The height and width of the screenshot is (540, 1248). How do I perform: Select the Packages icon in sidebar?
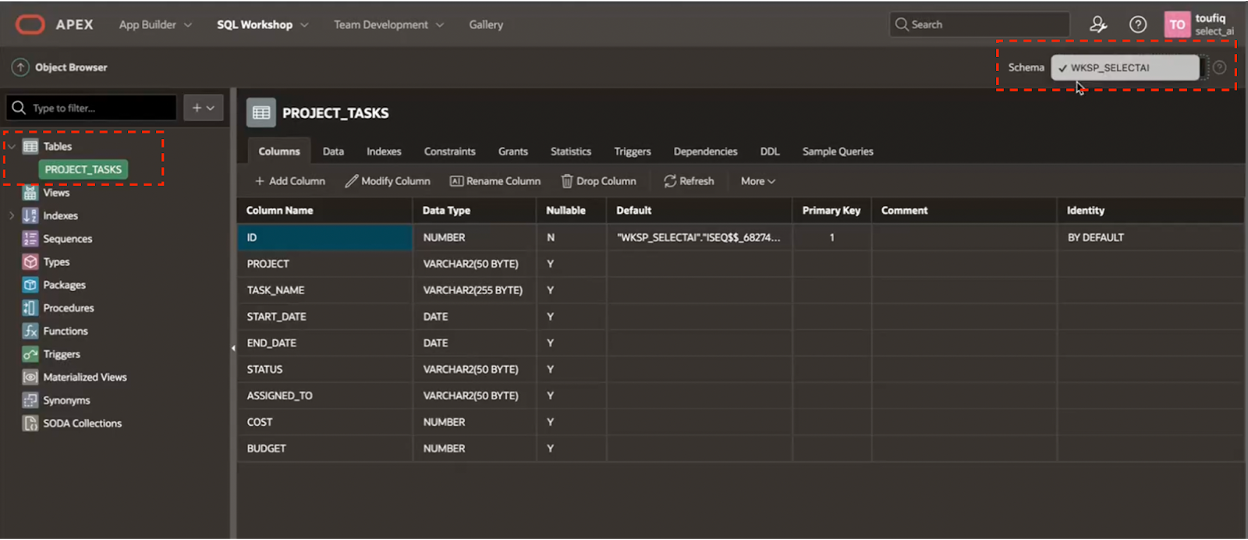pos(30,285)
